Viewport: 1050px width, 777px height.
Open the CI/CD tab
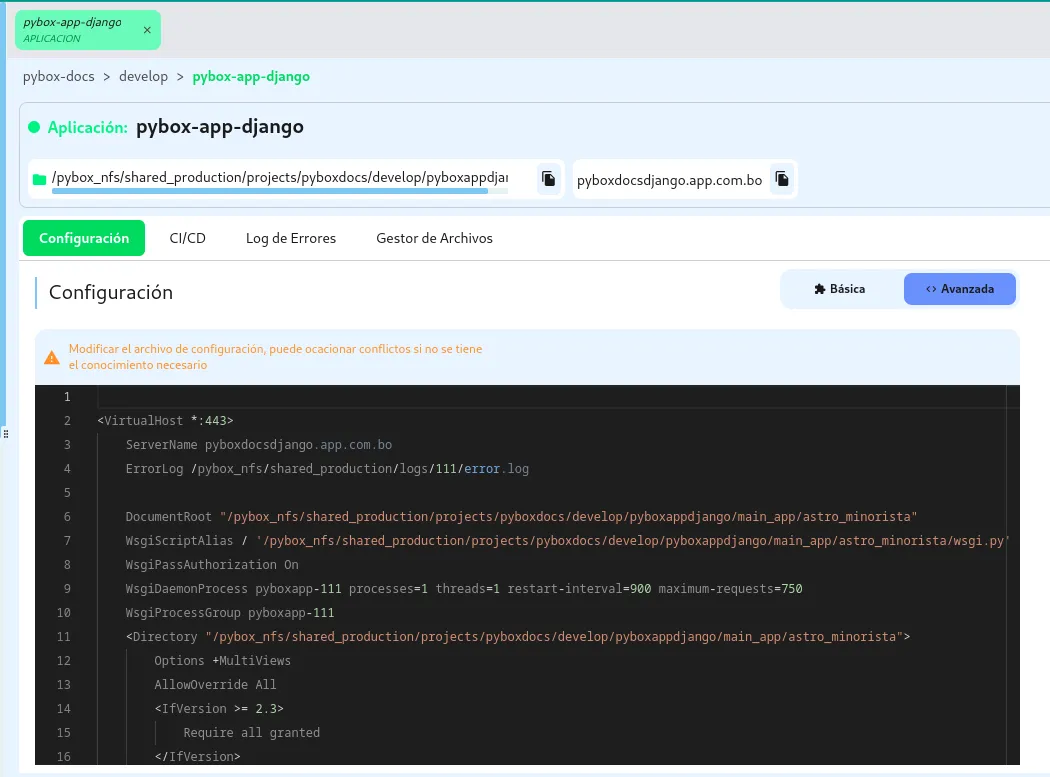(x=188, y=238)
